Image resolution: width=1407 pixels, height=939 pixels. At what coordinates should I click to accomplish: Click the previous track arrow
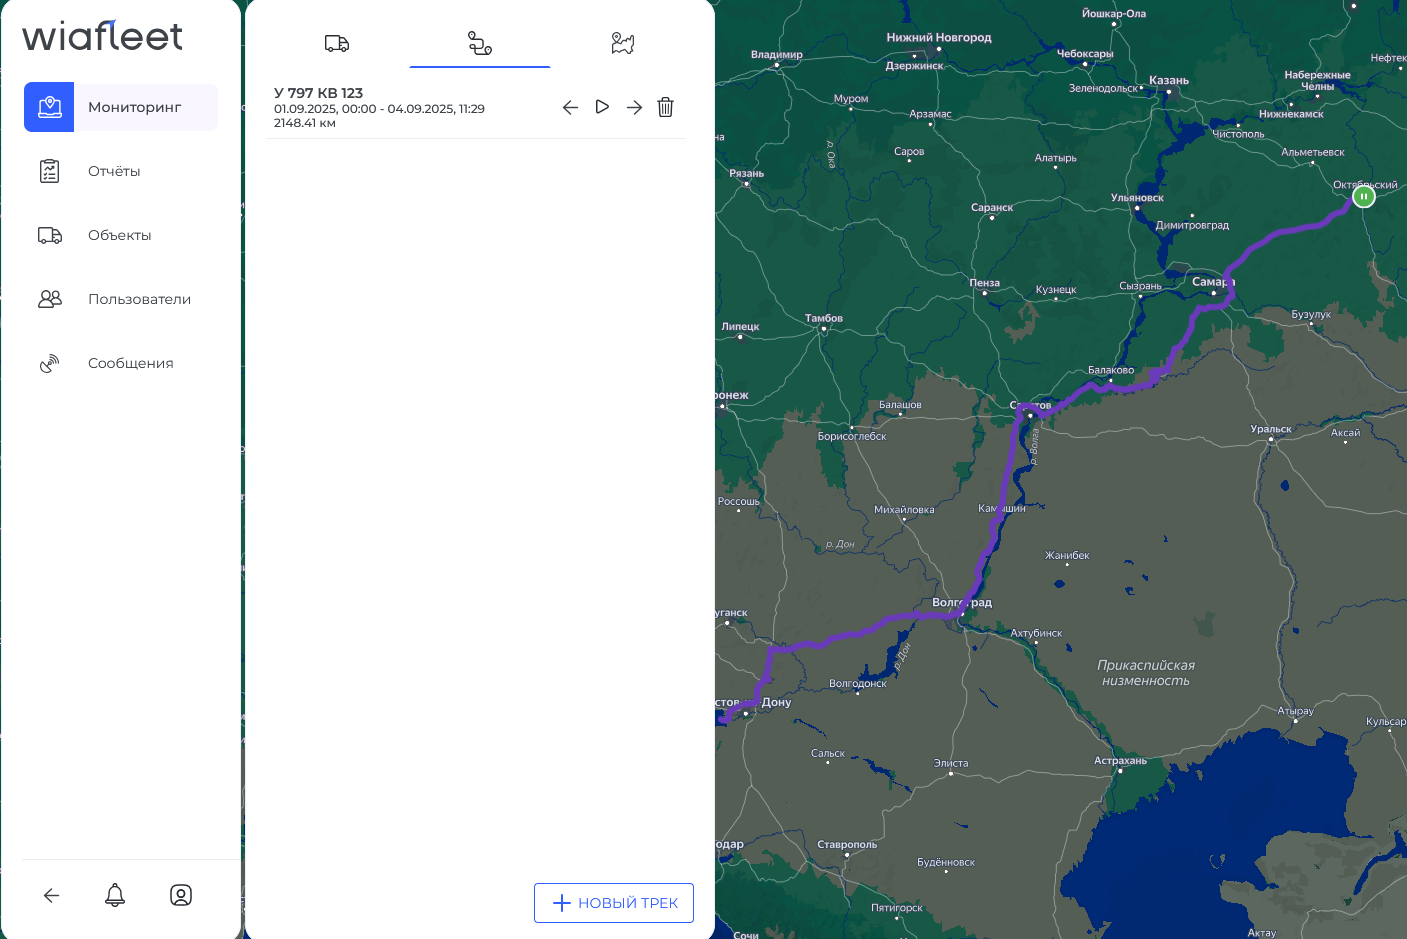point(570,107)
